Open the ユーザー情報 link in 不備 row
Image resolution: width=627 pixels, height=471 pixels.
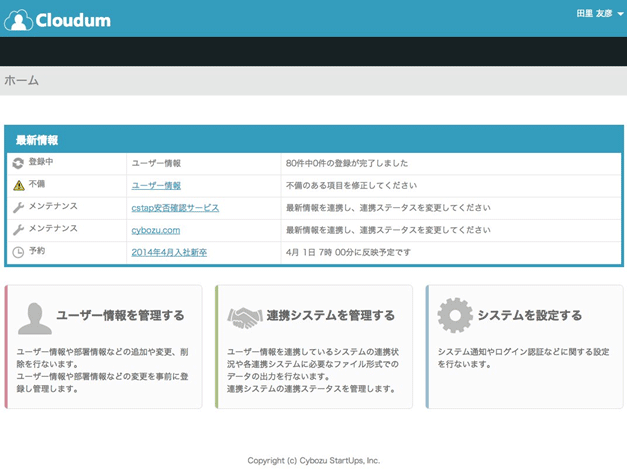(x=156, y=185)
